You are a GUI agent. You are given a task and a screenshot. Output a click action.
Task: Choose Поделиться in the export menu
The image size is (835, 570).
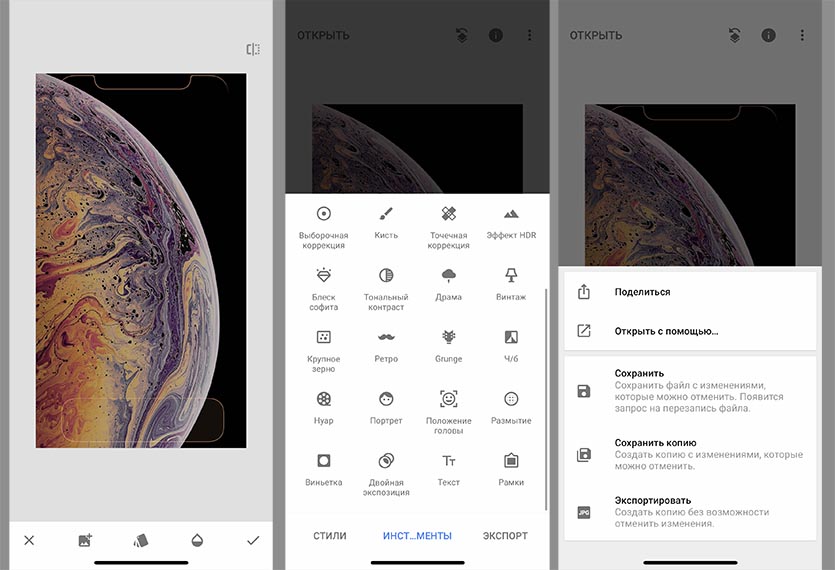(x=690, y=292)
